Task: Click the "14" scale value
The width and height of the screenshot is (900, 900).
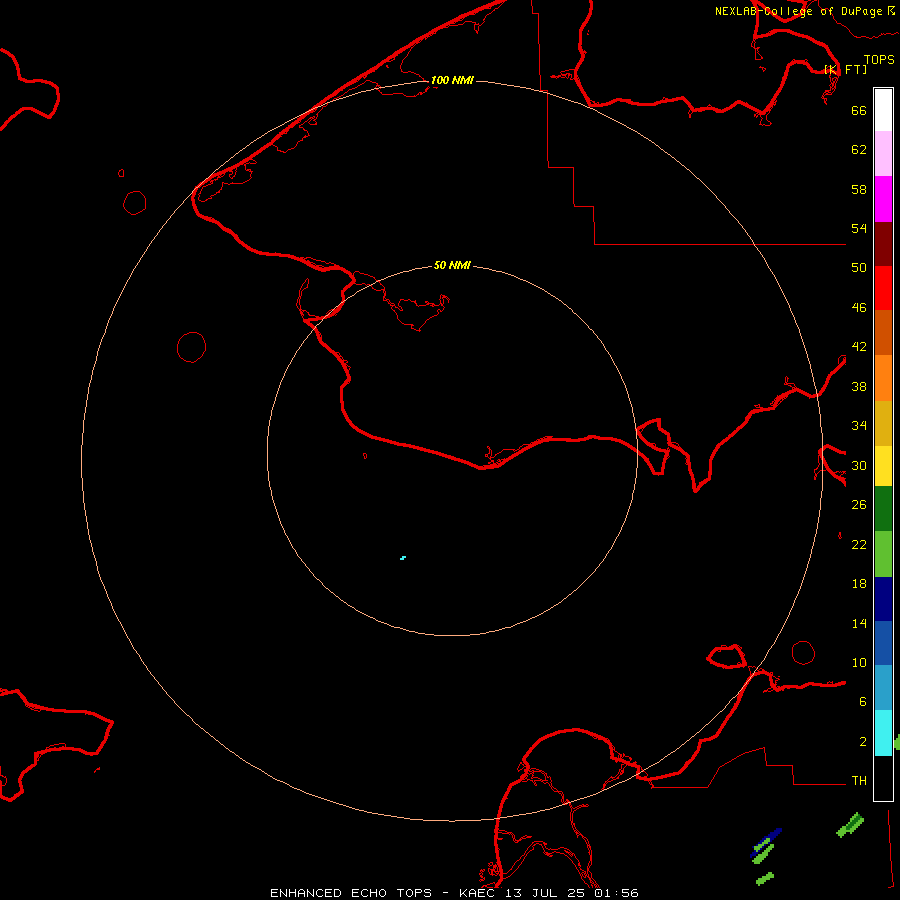Action: point(859,623)
